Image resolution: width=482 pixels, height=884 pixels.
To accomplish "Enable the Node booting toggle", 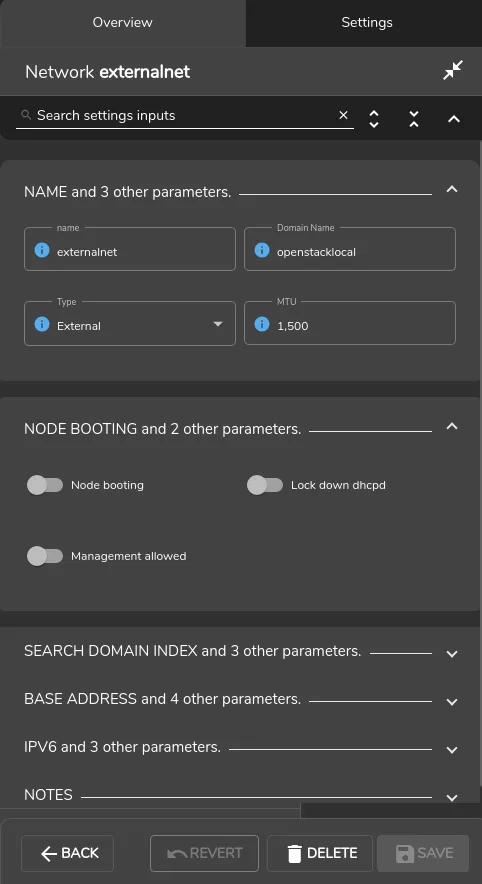I will 45,485.
